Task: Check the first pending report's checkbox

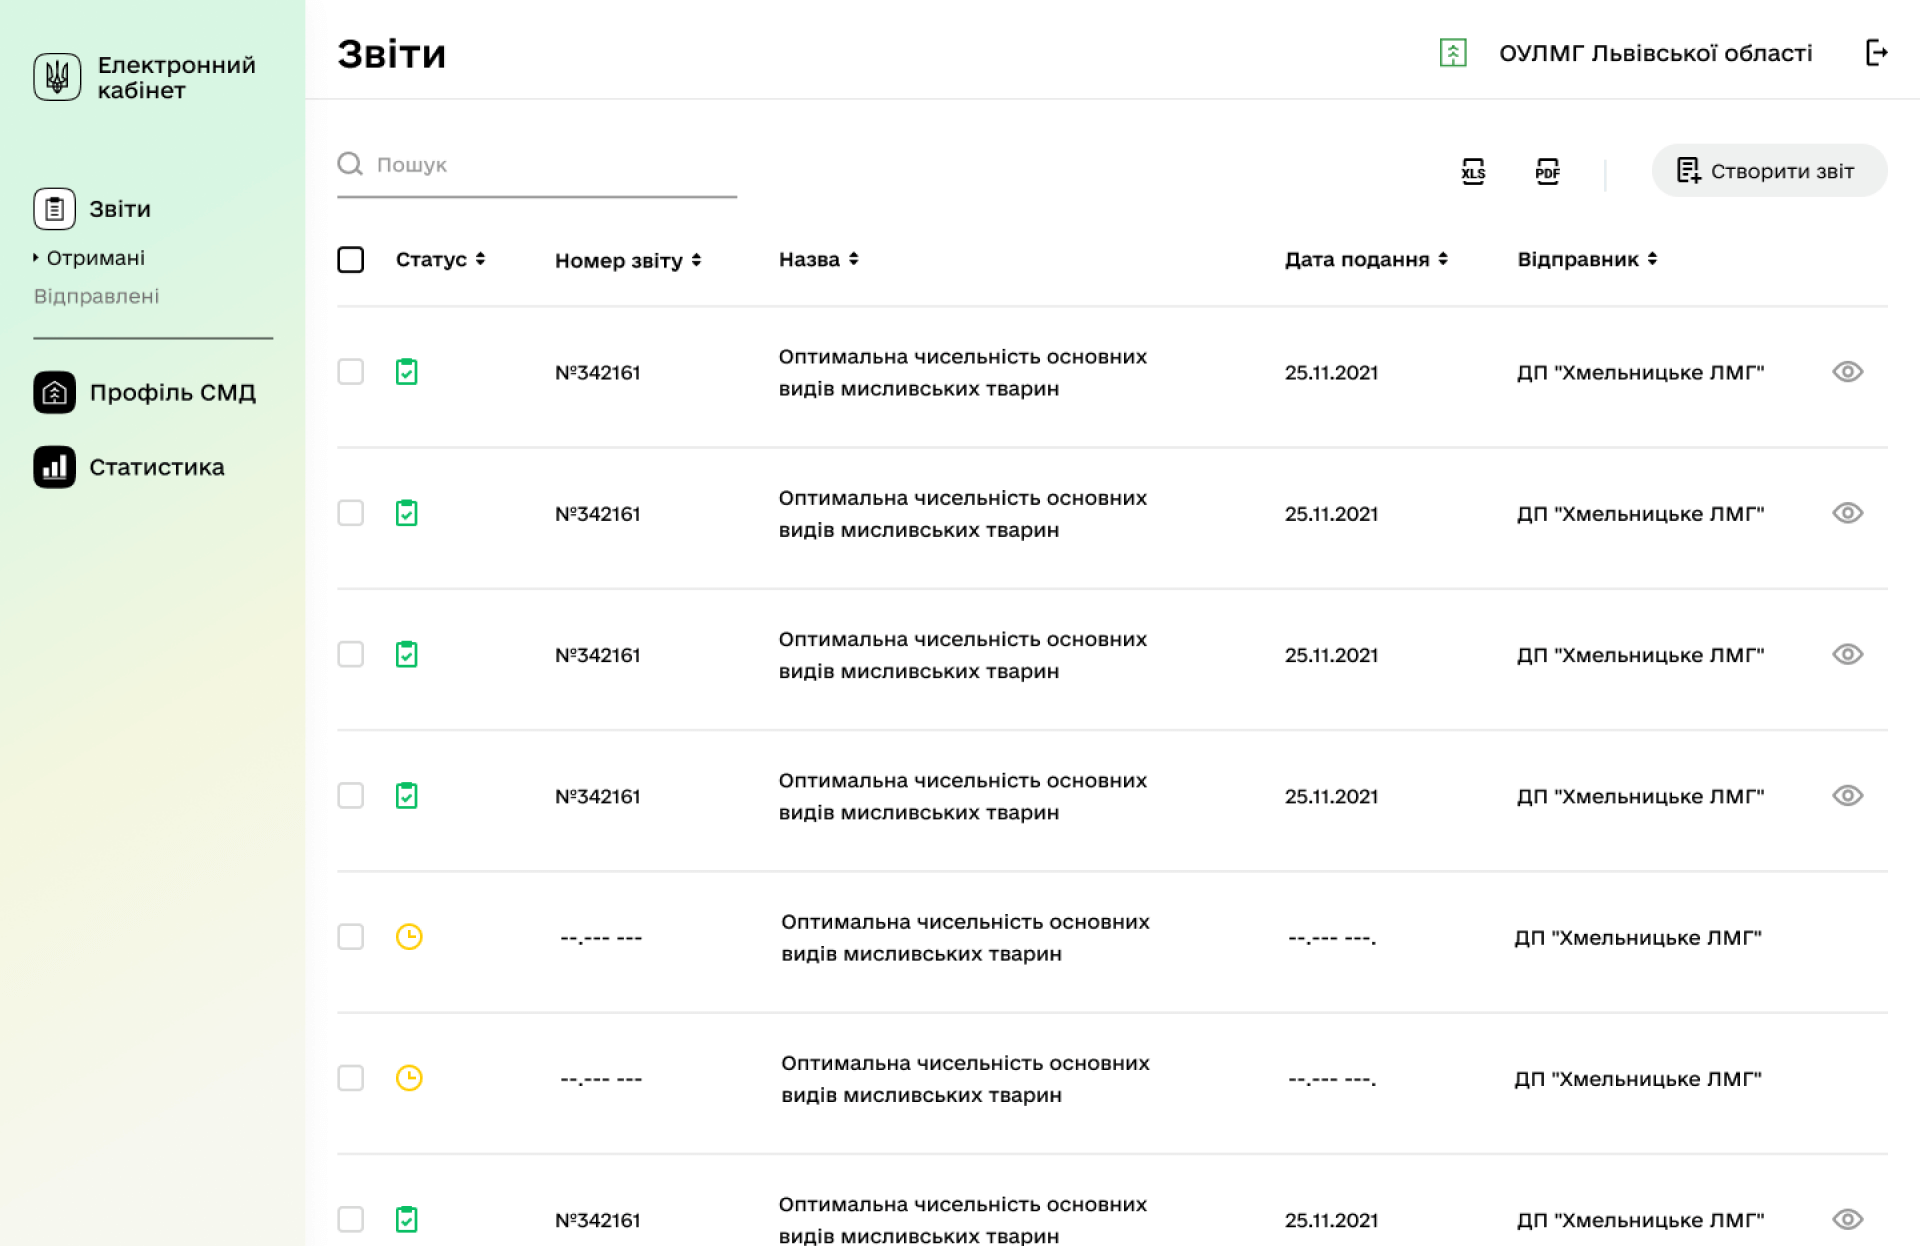Action: point(351,937)
